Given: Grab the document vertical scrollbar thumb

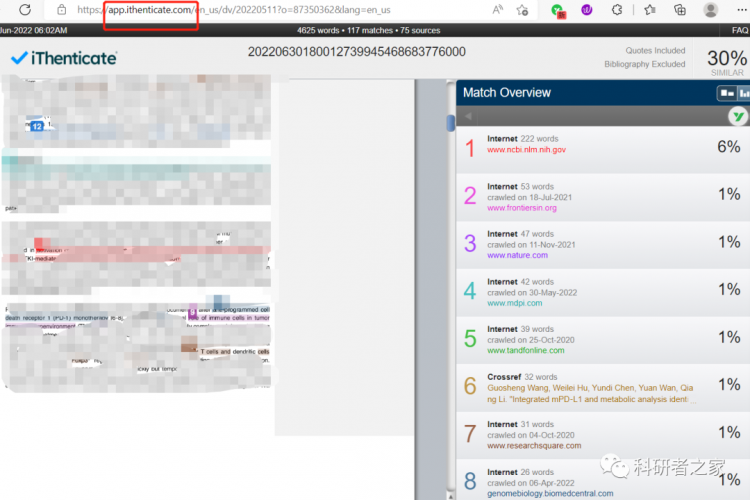Looking at the screenshot, I should 450,122.
